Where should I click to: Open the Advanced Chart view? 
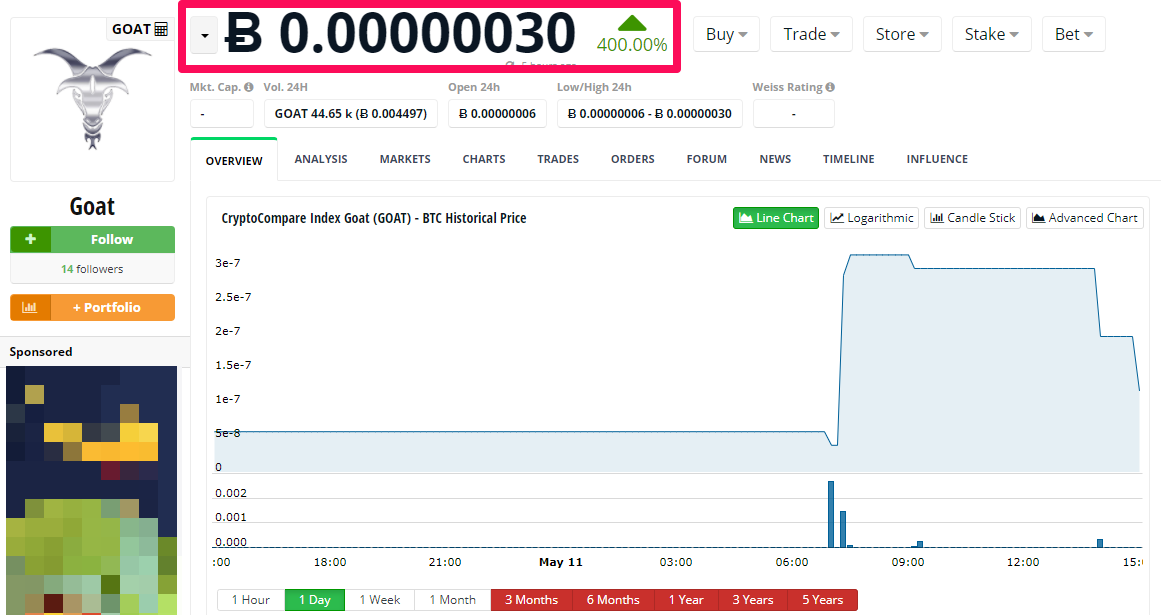1085,218
